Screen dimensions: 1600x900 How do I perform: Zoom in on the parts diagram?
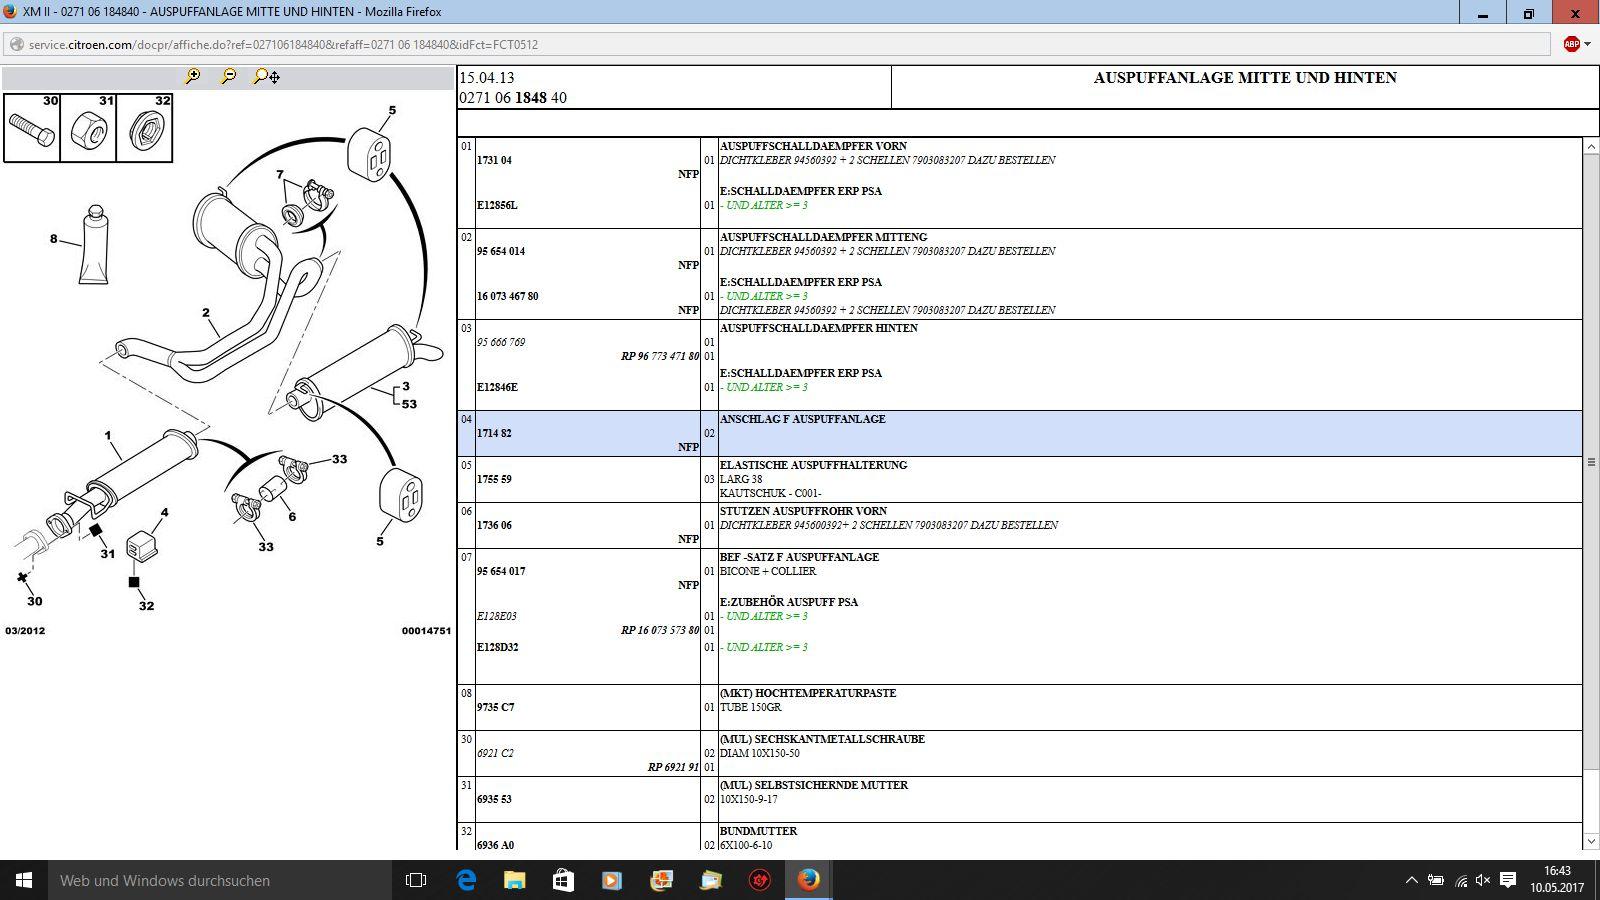pos(193,76)
